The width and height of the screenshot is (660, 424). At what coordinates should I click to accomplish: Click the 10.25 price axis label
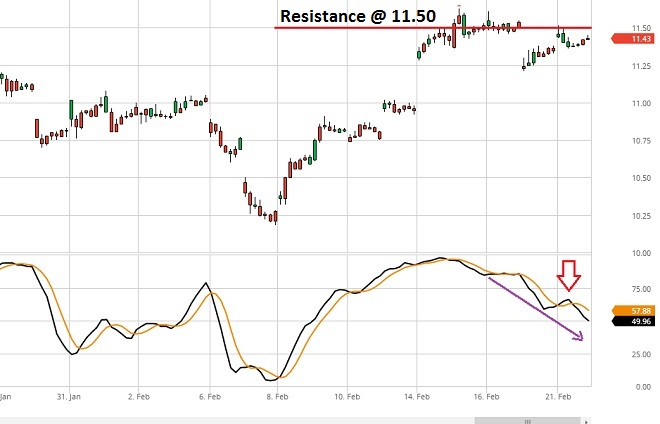tap(641, 216)
